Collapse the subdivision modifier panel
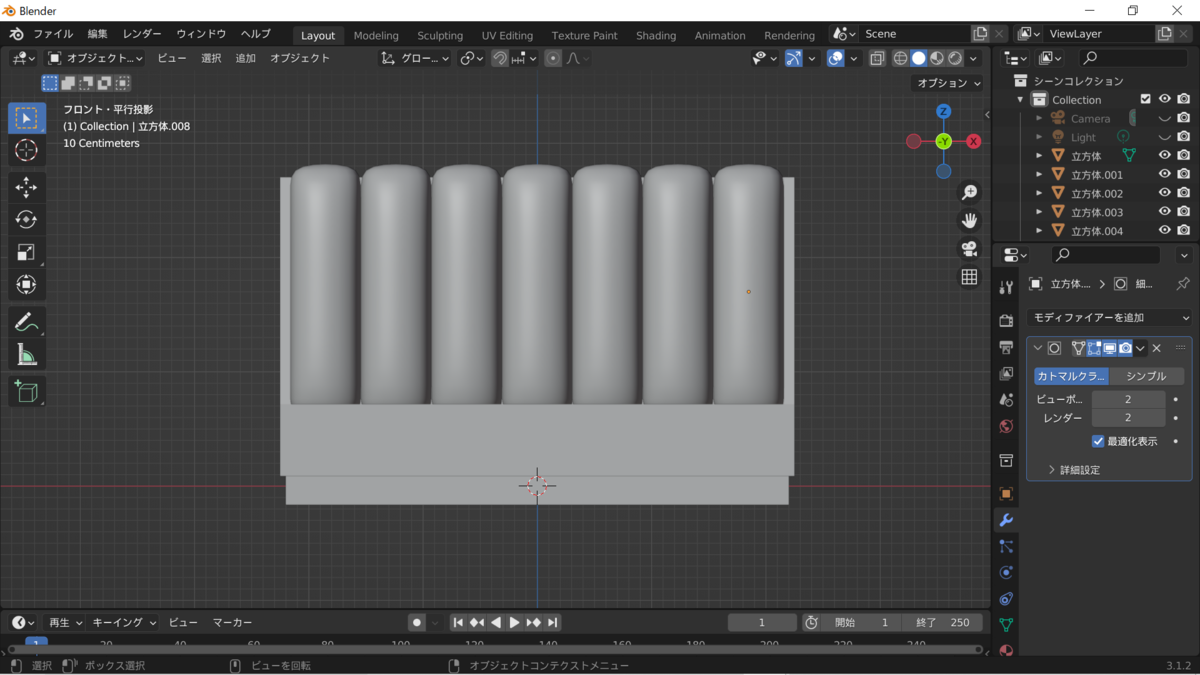Screen dimensions: 1200x675 pos(1037,348)
